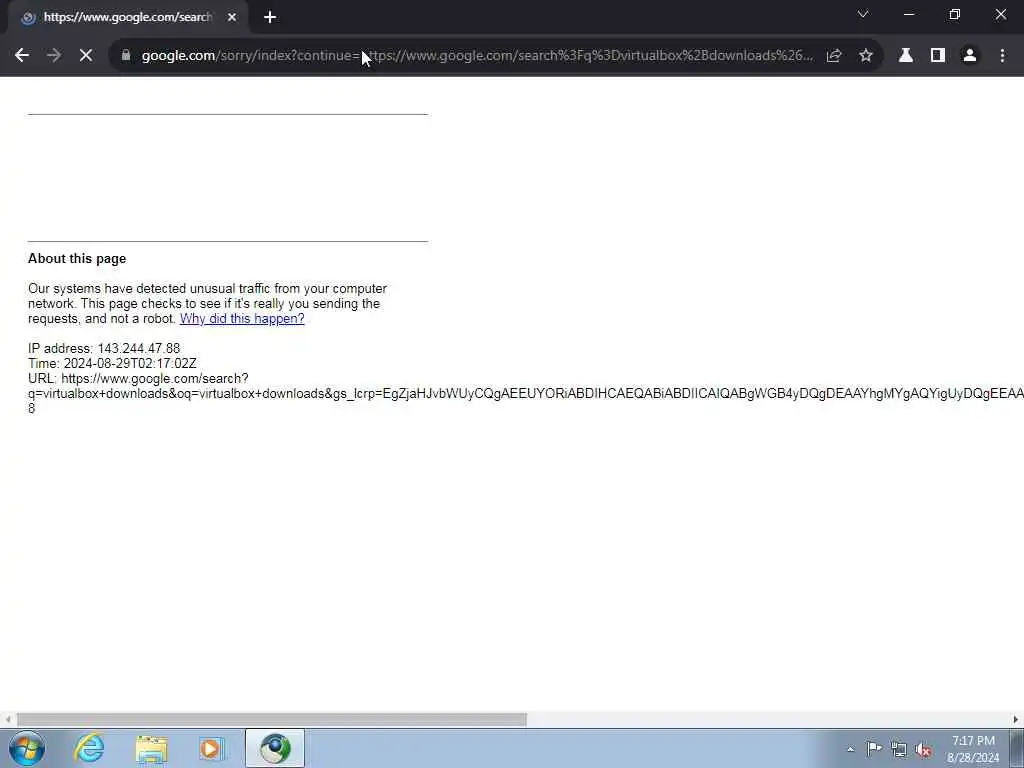Click the lock icon in the address bar
This screenshot has height=768, width=1024.
[126, 56]
